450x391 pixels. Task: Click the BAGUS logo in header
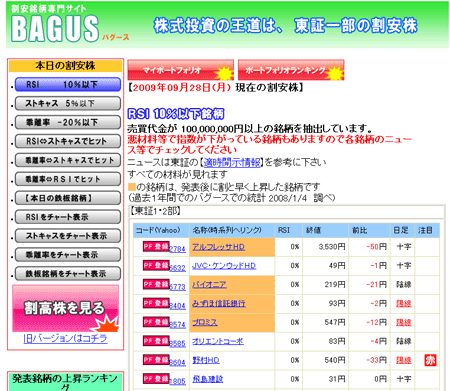click(55, 29)
